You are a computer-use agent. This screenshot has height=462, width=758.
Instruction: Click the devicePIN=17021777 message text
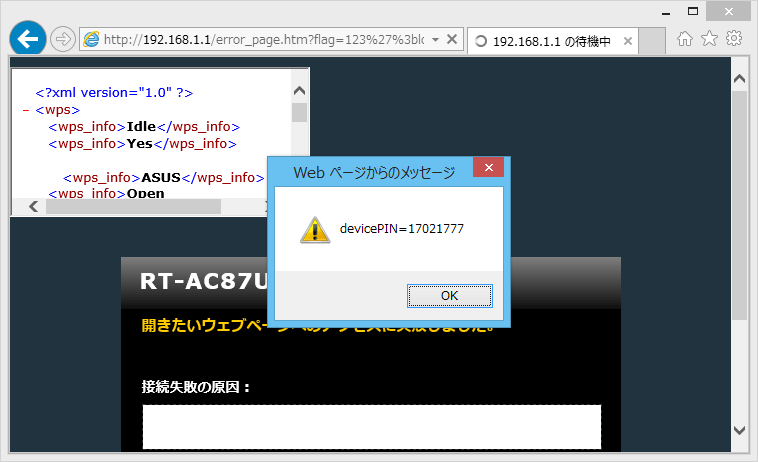402,229
